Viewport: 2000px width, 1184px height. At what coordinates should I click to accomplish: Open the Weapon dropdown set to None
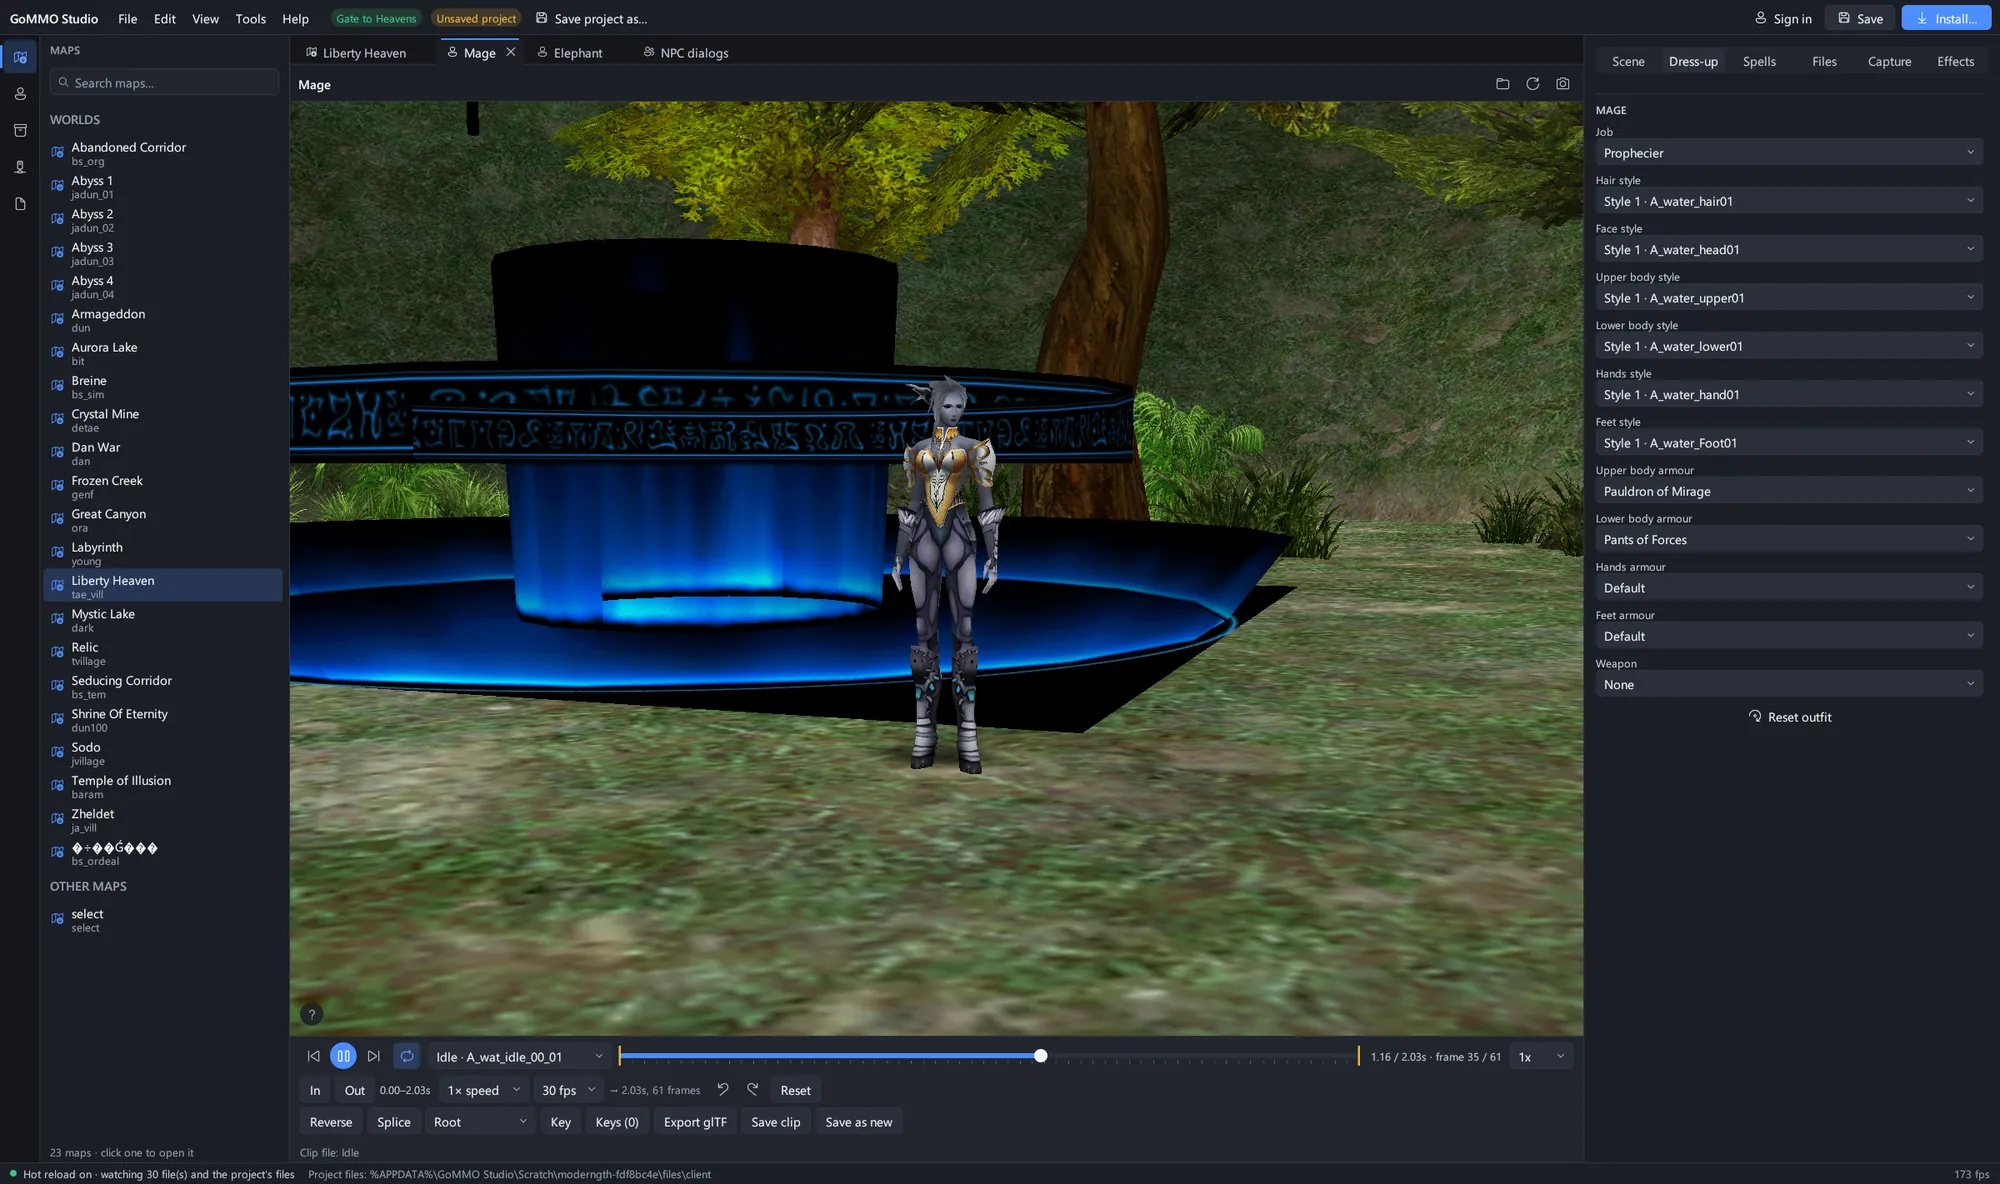pos(1788,684)
